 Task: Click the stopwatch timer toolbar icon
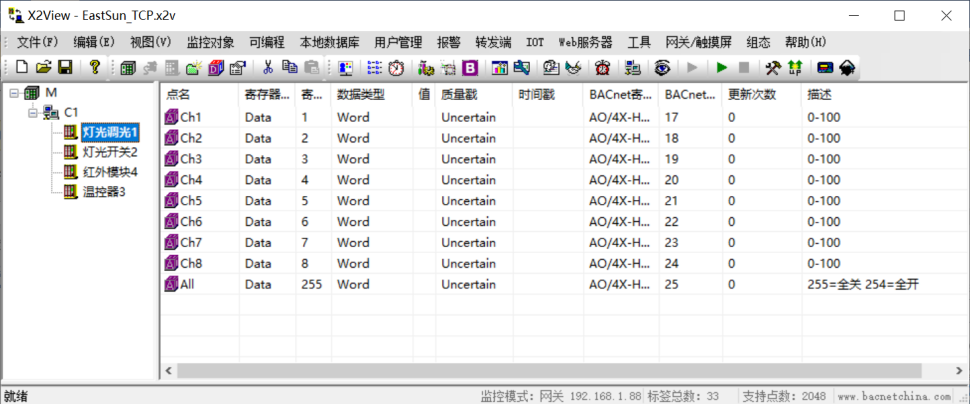(396, 67)
